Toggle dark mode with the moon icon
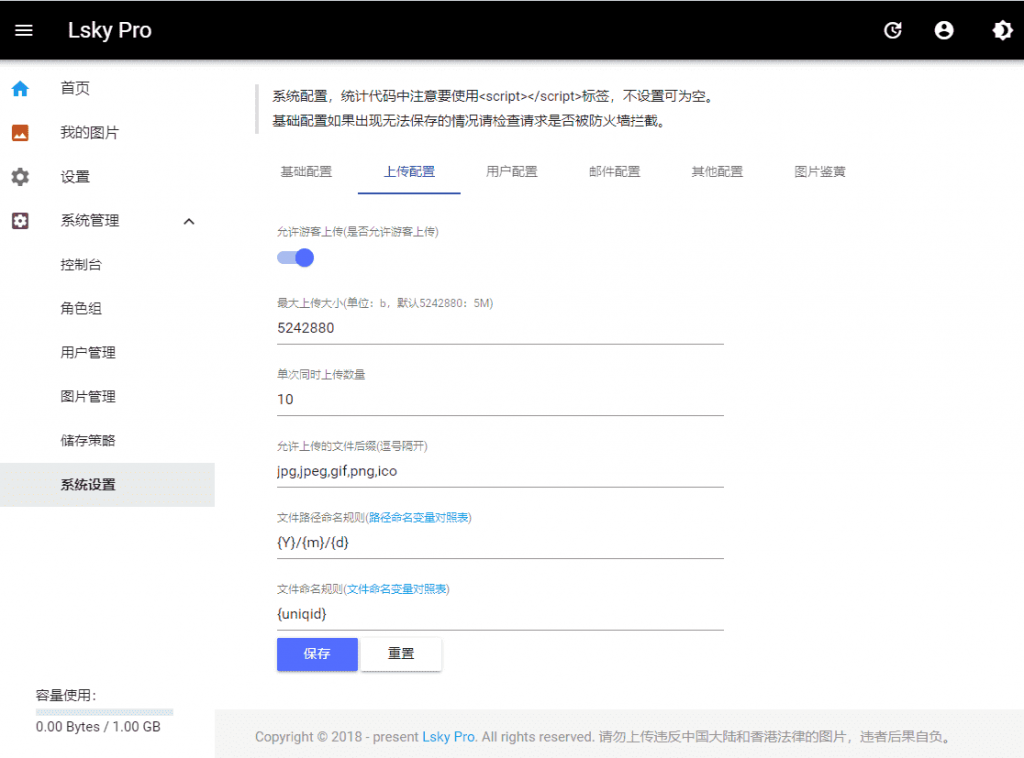The image size is (1024, 758). click(x=1002, y=31)
